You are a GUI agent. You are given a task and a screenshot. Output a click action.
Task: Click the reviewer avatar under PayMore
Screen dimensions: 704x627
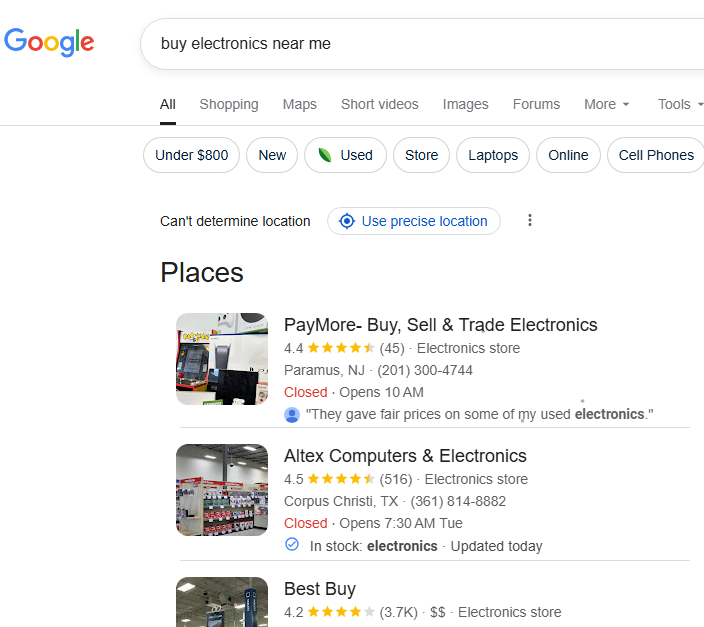coord(292,414)
